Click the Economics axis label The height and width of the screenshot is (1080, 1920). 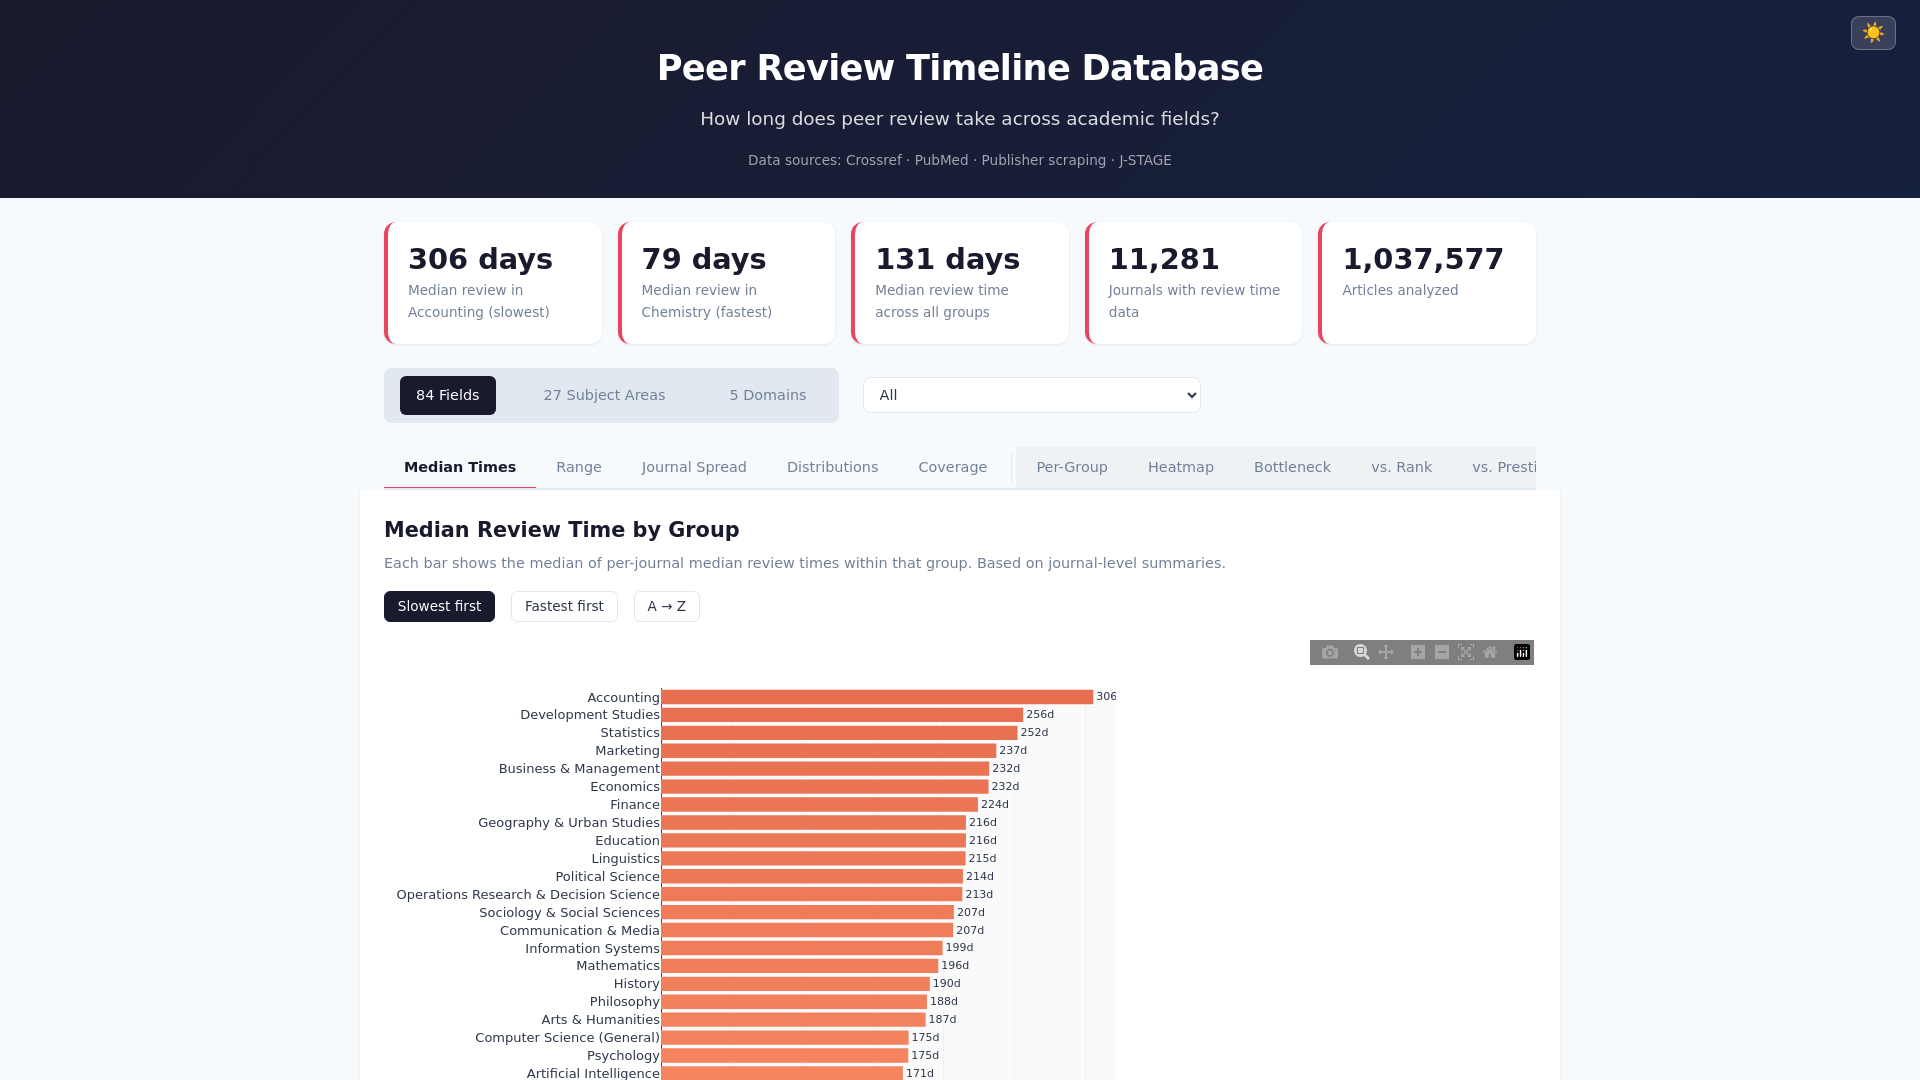(x=625, y=787)
